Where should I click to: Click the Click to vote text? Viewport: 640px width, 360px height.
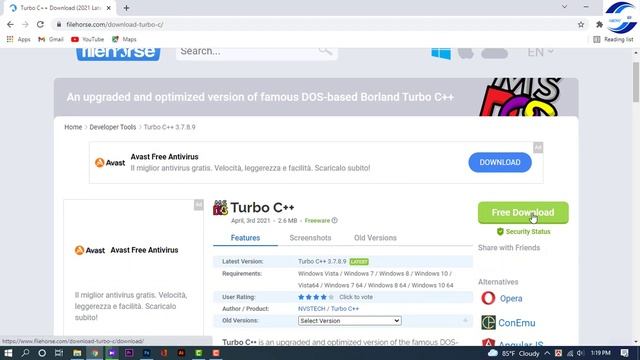356,297
